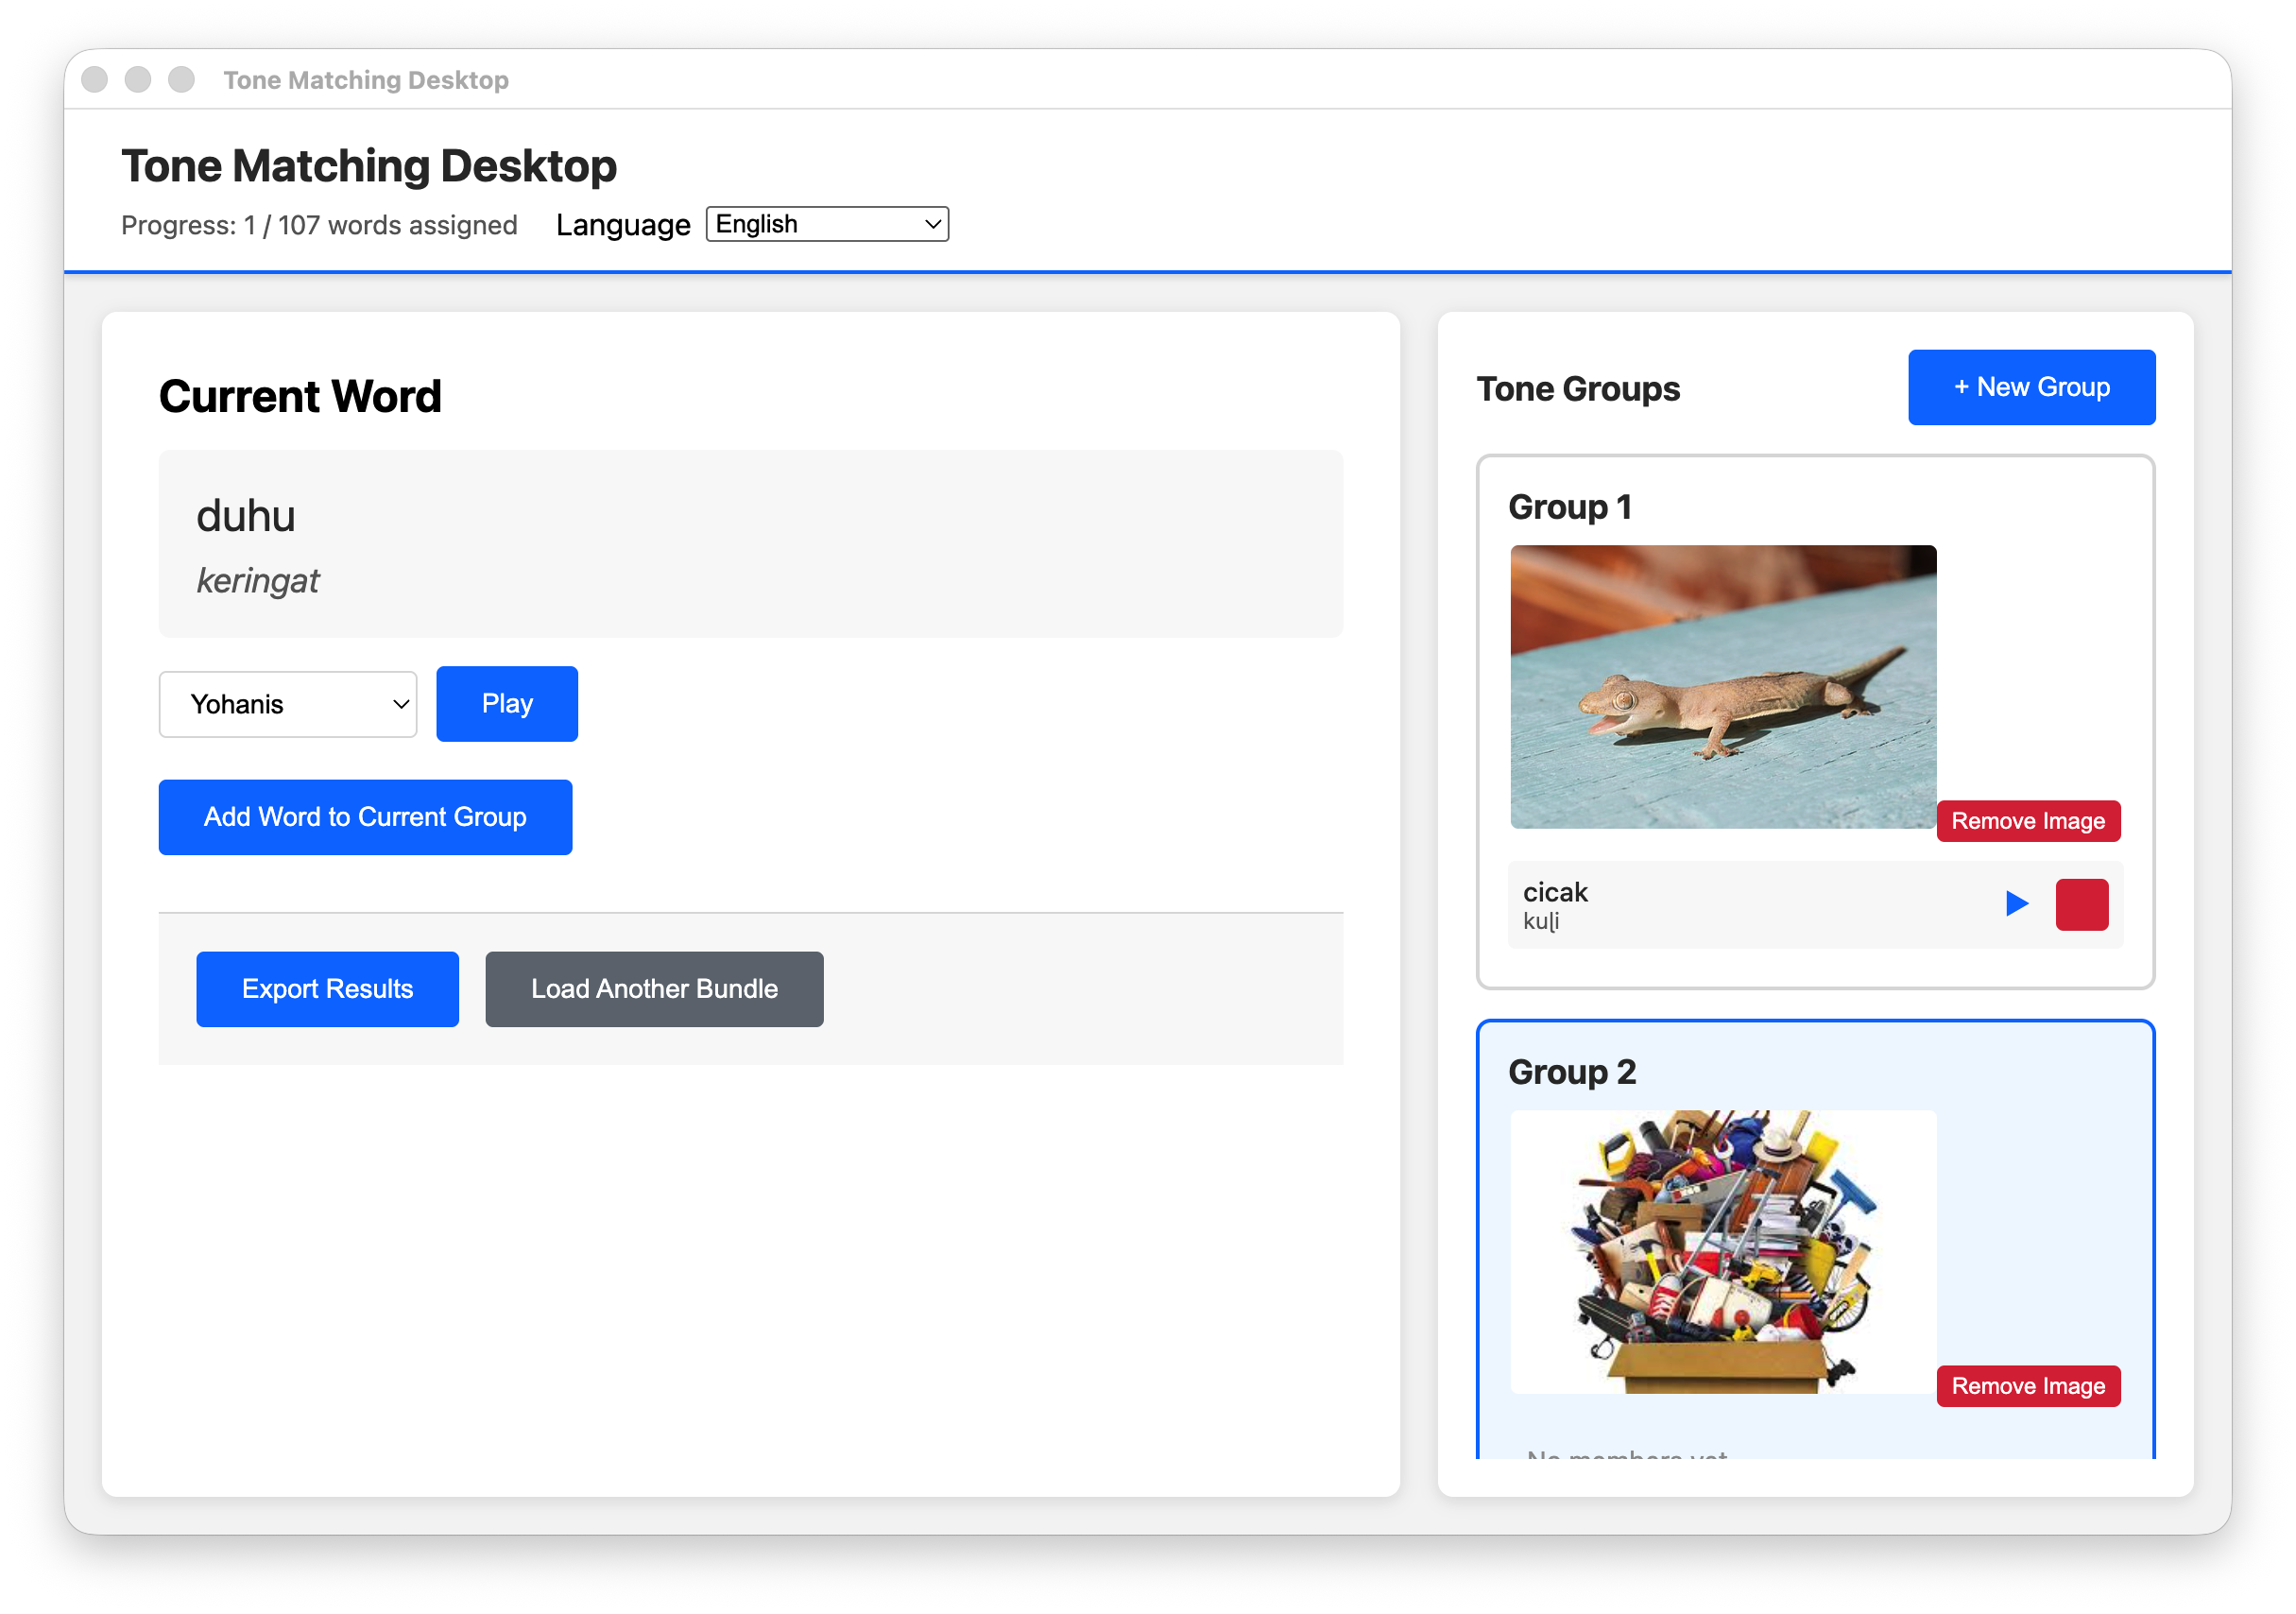2296x1614 pixels.
Task: Export Results
Action: coord(327,988)
